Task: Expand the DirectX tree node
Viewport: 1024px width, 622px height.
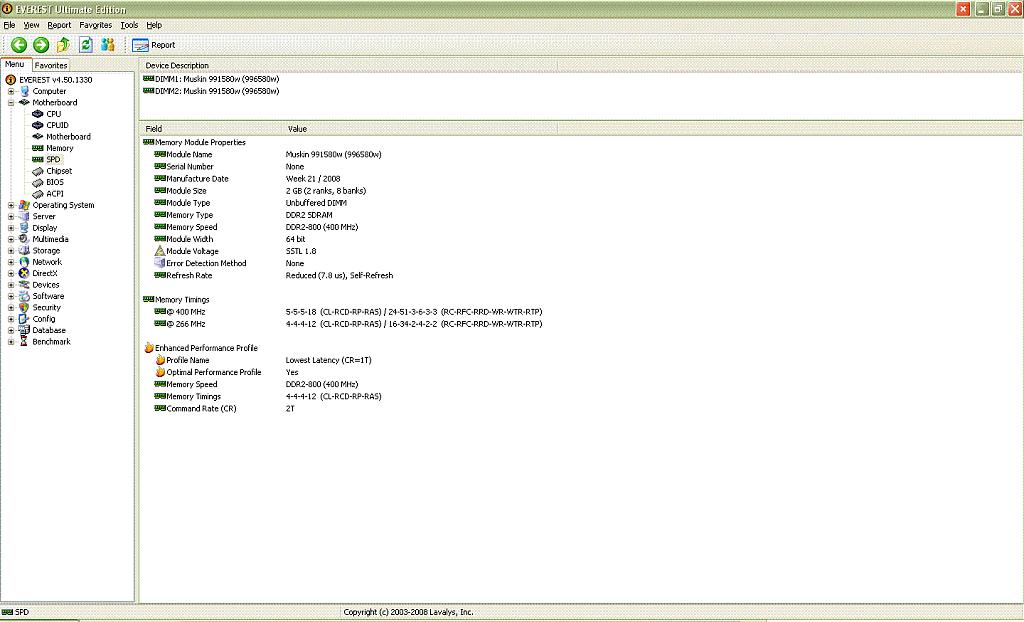Action: pos(10,273)
